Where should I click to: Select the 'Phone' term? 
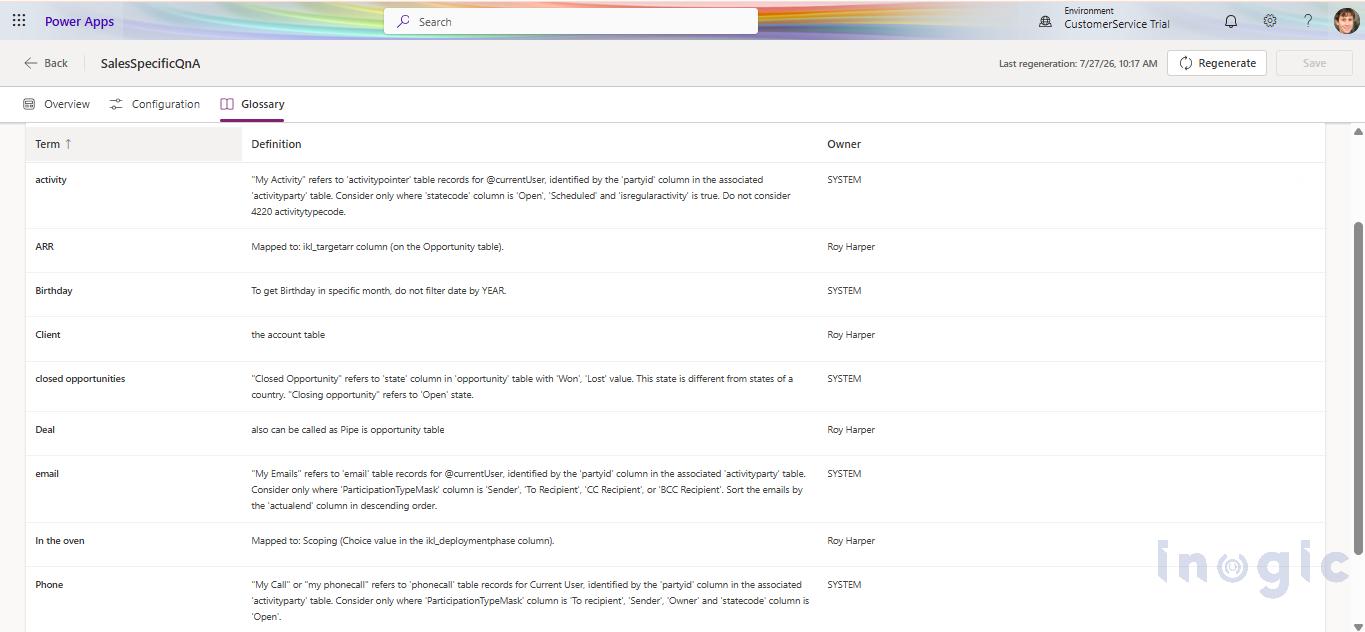[x=49, y=585]
